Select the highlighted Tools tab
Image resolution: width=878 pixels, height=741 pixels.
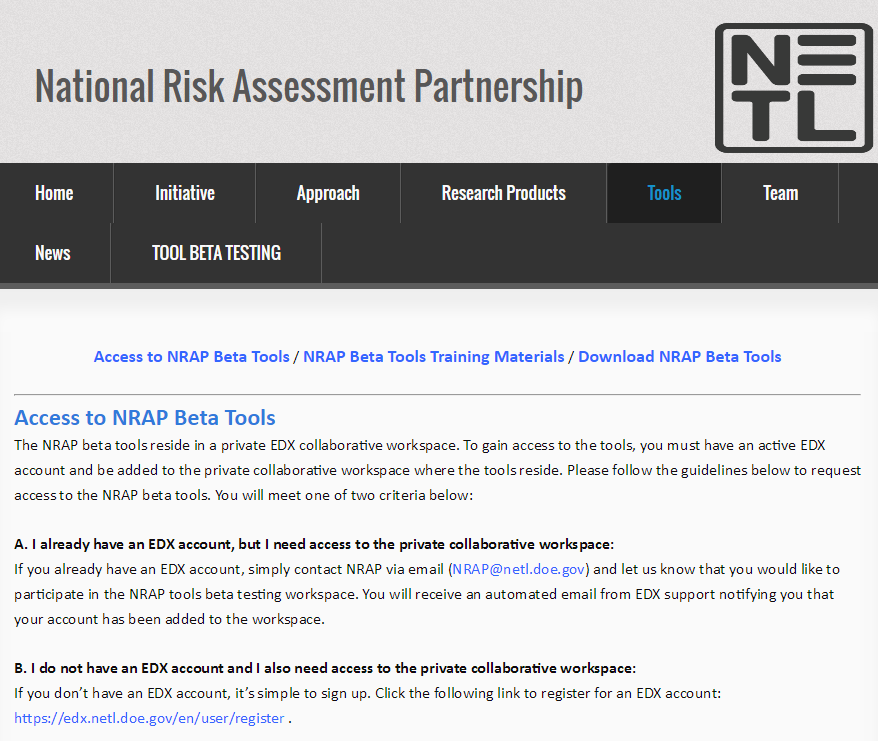point(663,193)
